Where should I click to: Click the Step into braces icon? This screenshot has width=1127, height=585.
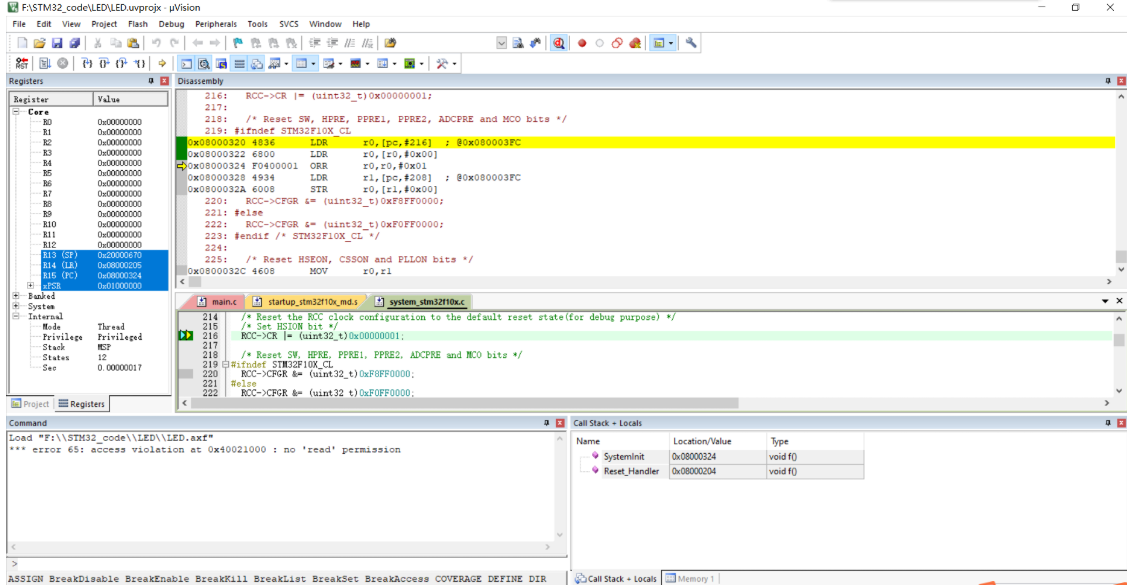[88, 63]
